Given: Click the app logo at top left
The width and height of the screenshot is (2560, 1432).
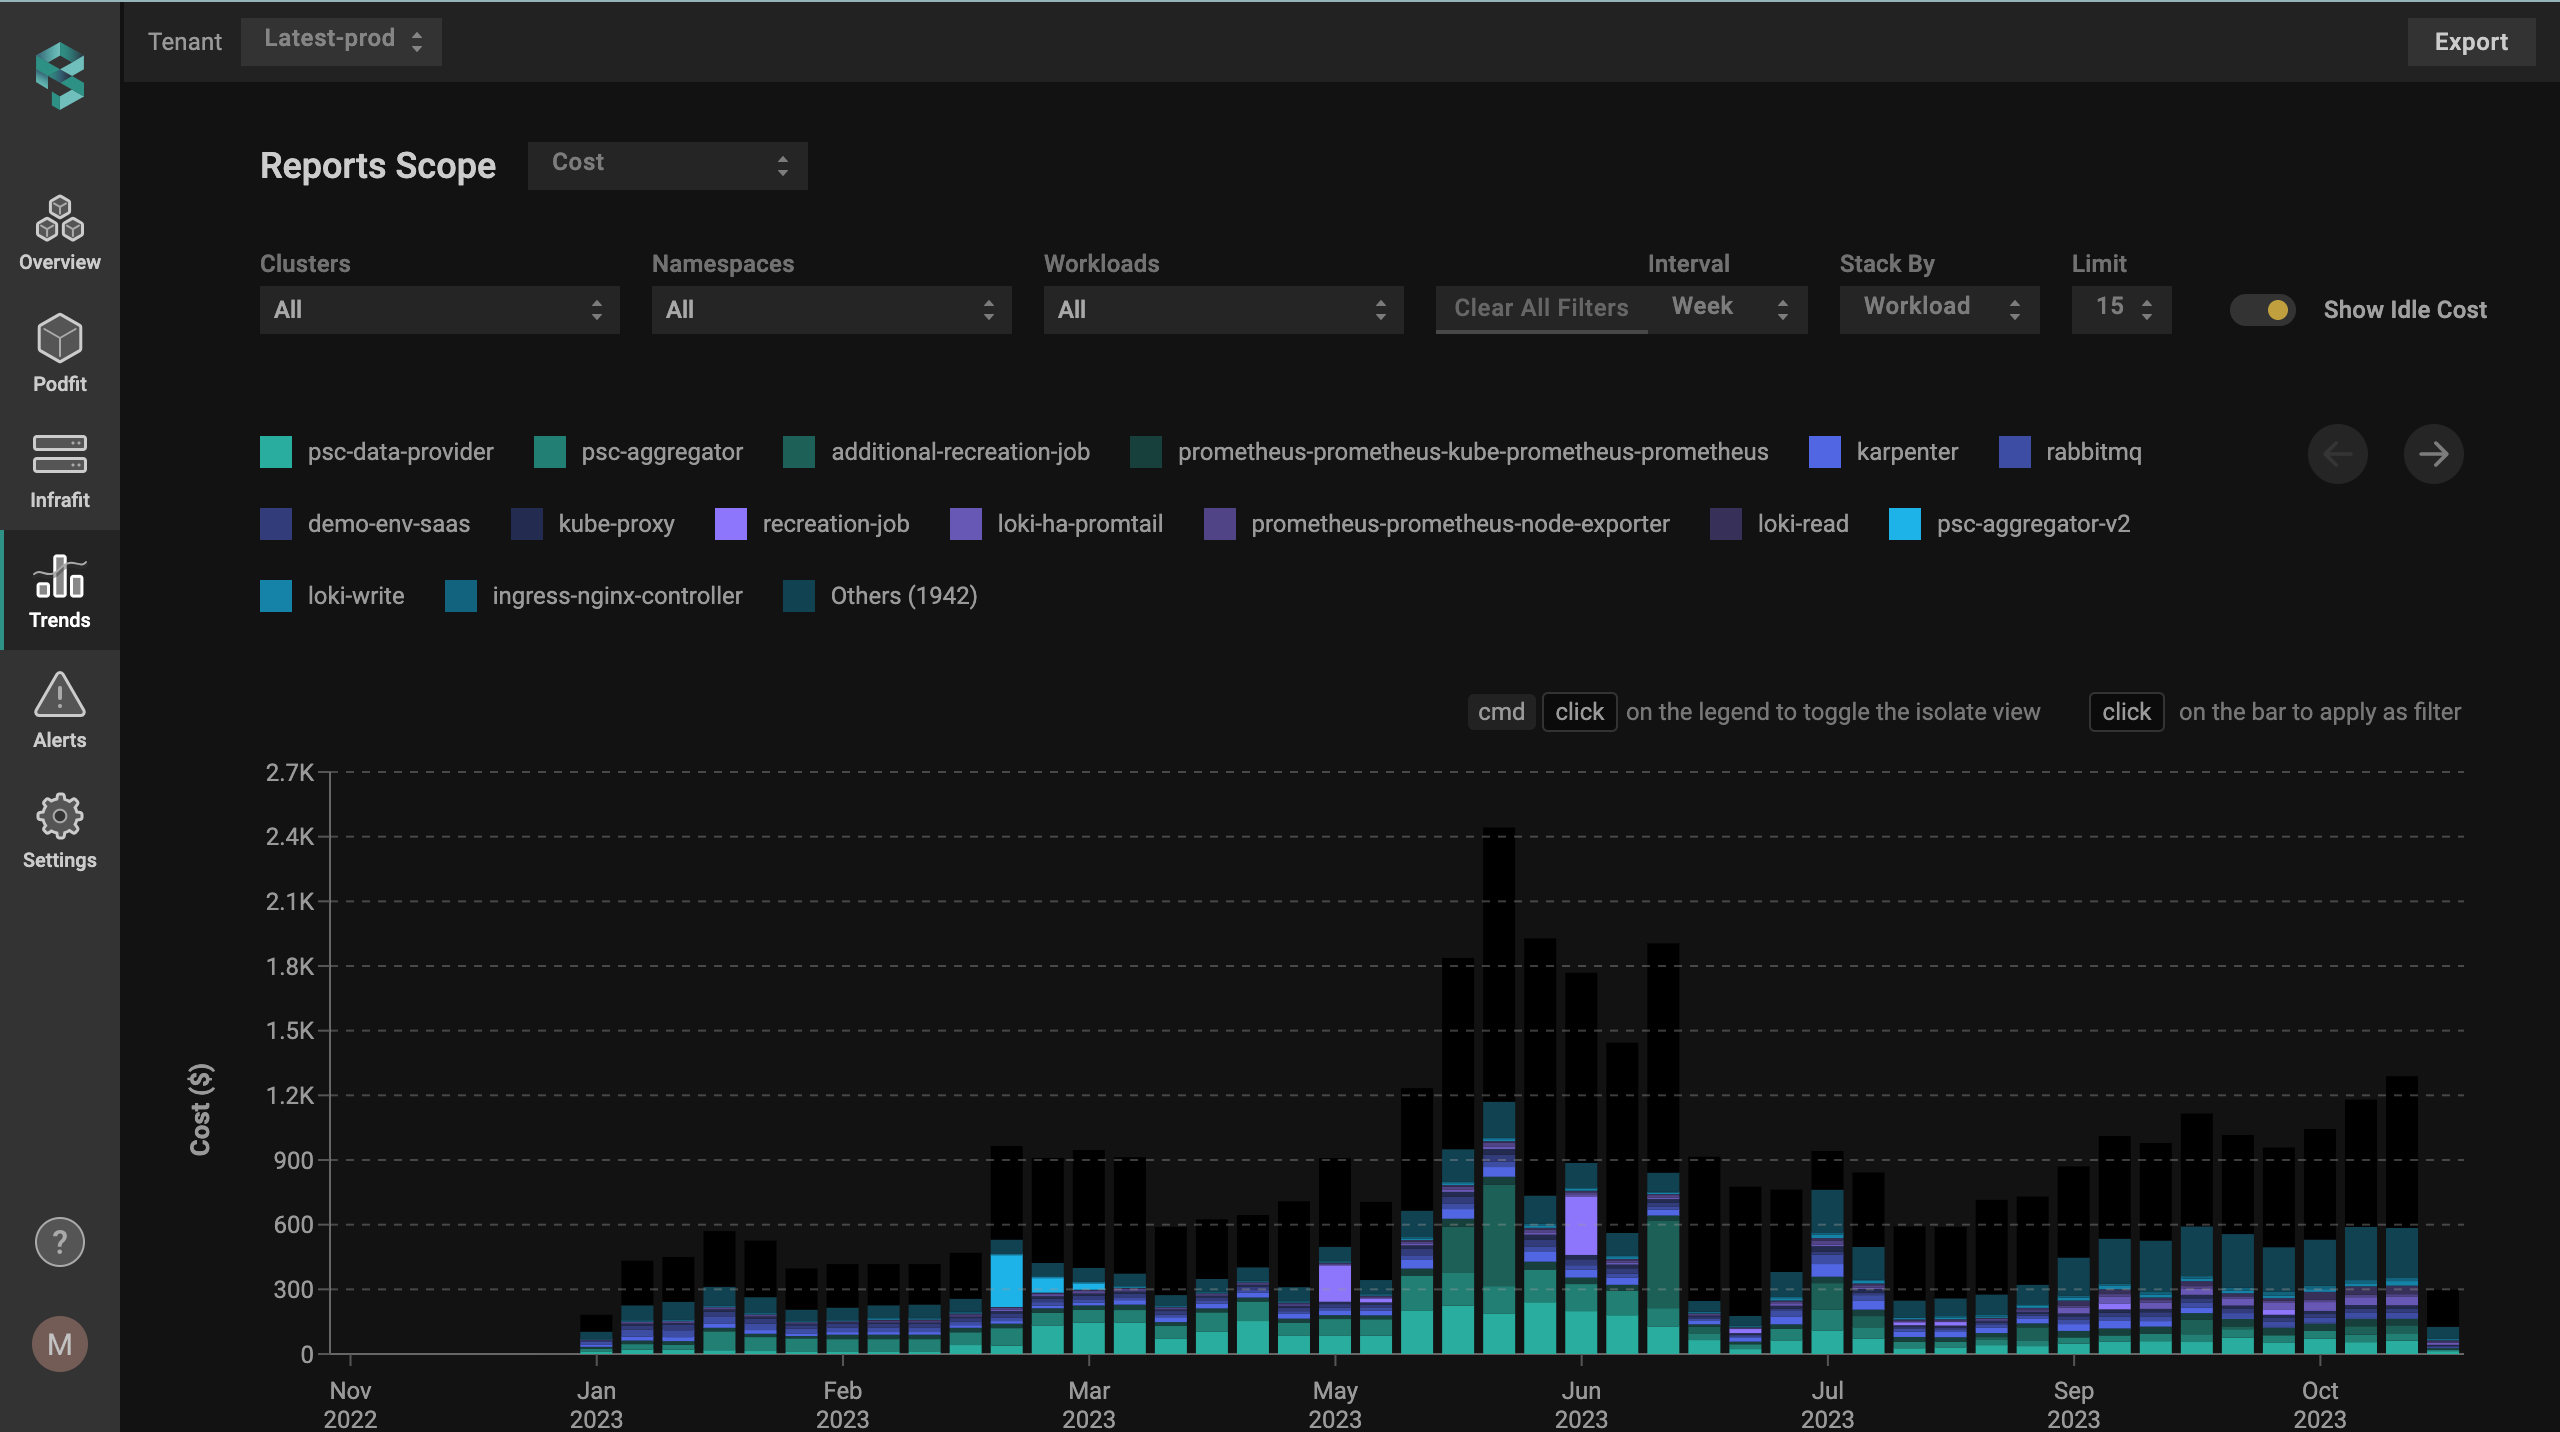Looking at the screenshot, I should point(59,74).
